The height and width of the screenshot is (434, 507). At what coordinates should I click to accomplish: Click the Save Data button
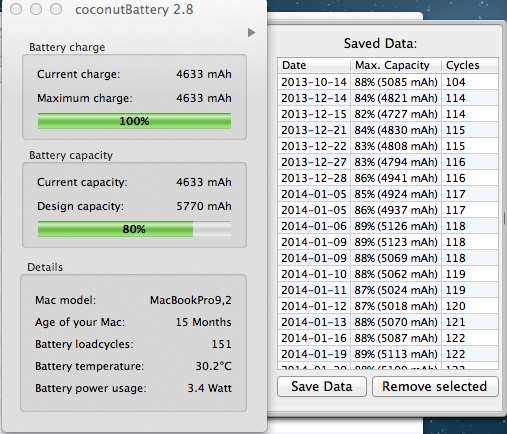click(x=322, y=387)
